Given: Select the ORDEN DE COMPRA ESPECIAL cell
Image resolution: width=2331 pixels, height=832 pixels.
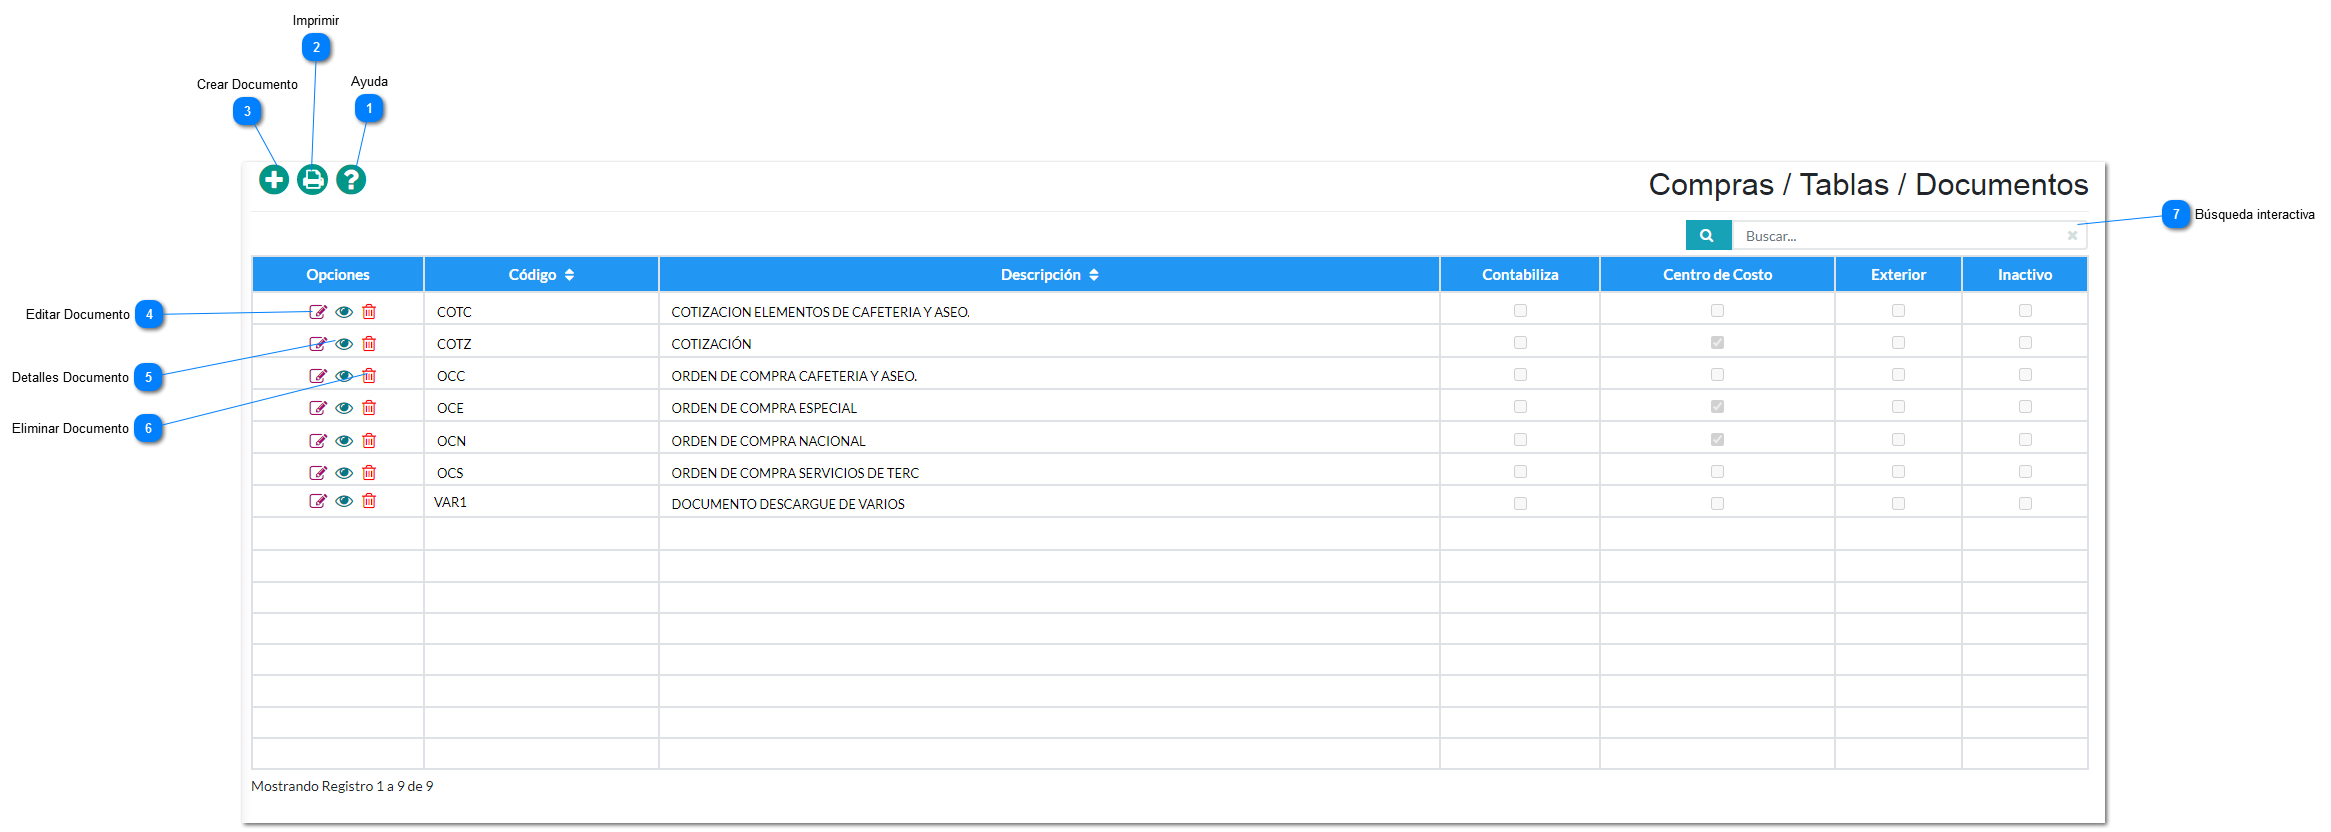Looking at the screenshot, I should tap(1049, 408).
